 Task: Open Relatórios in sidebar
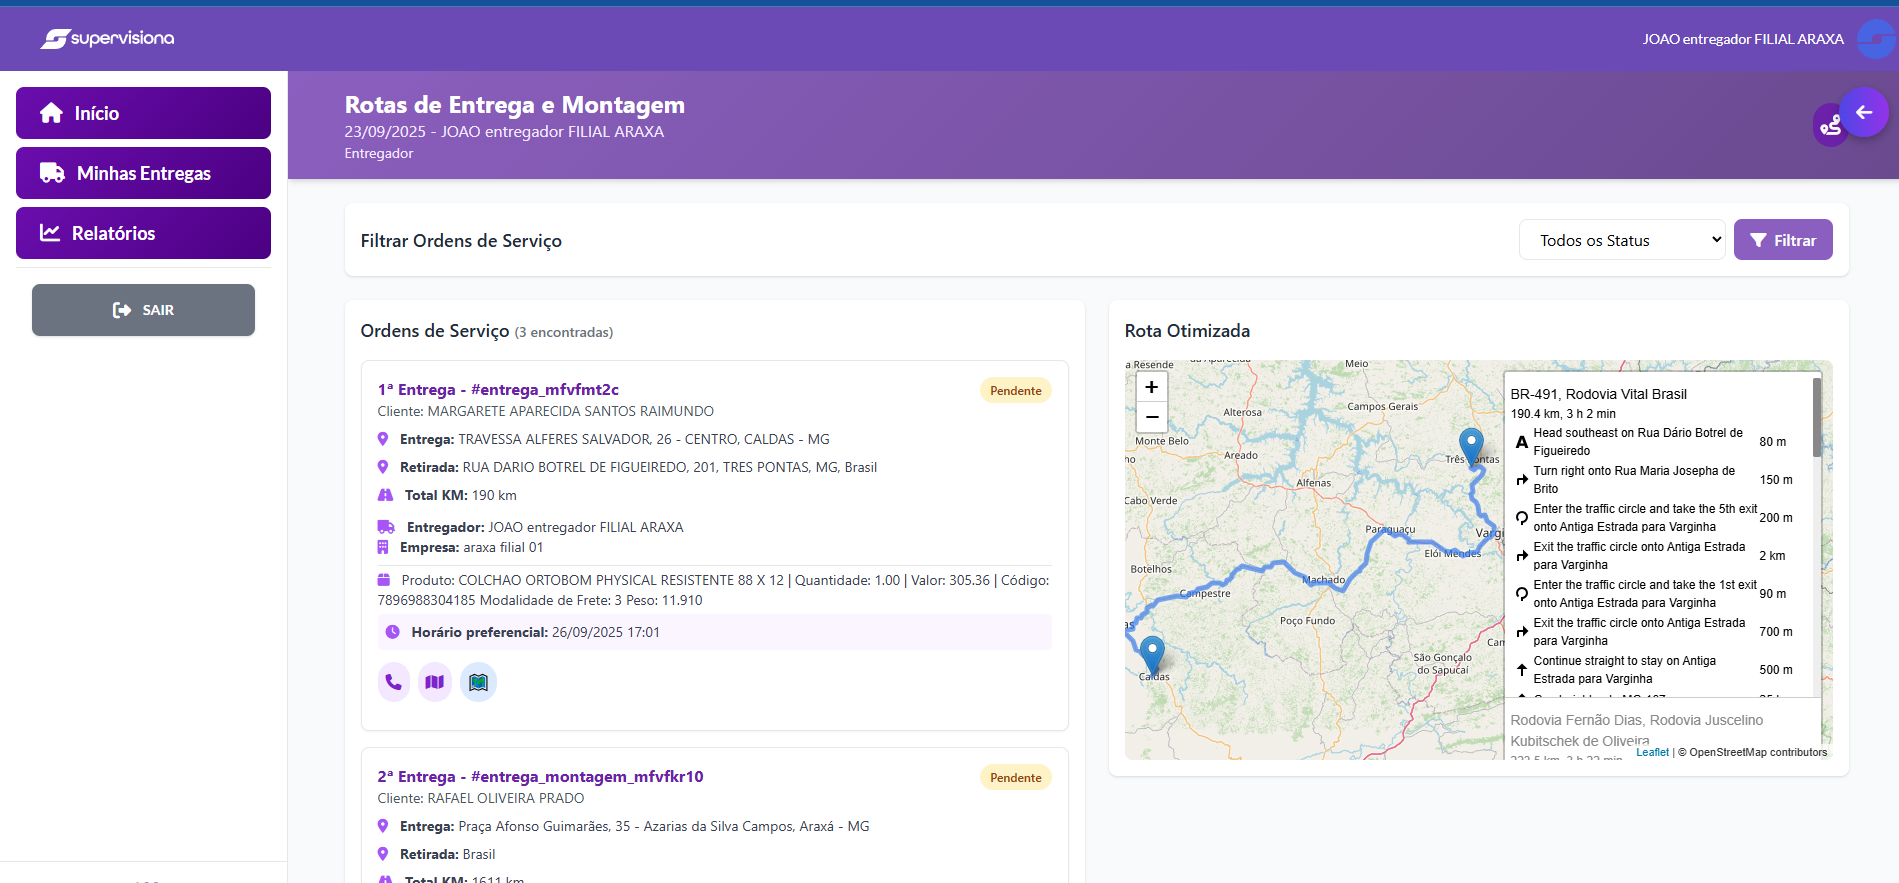tap(143, 233)
